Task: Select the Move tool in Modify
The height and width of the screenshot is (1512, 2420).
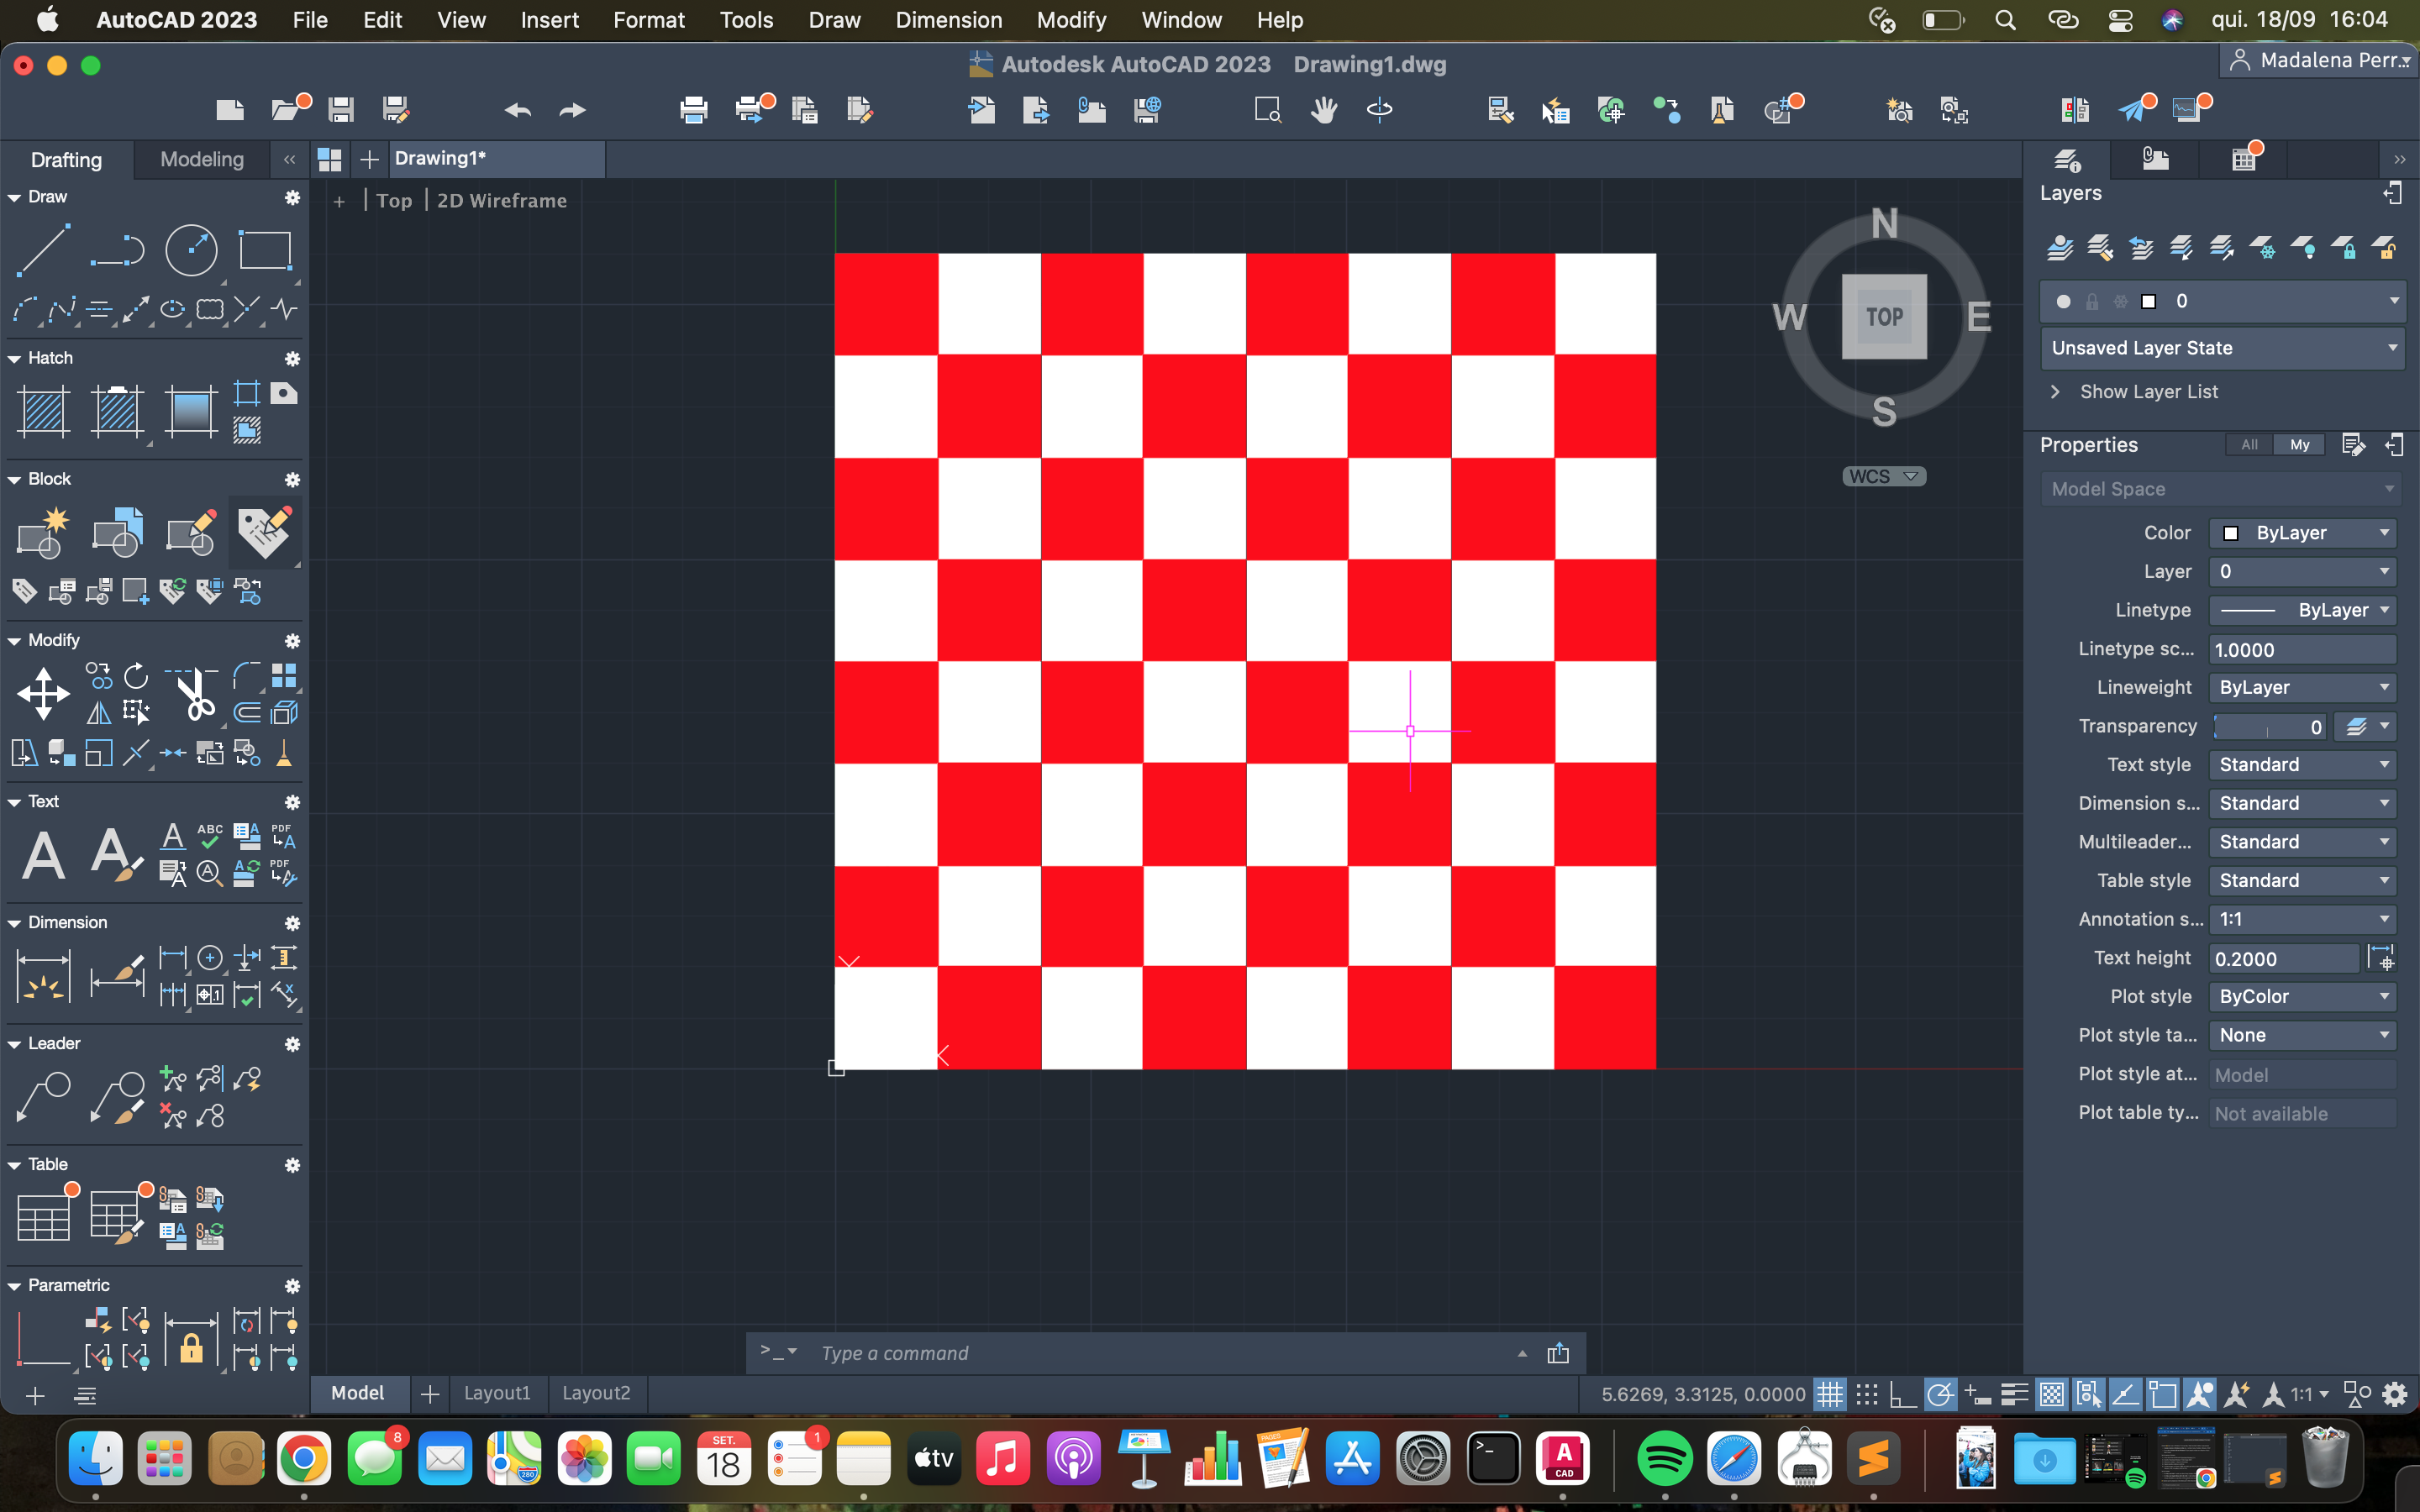Action: coord(43,693)
